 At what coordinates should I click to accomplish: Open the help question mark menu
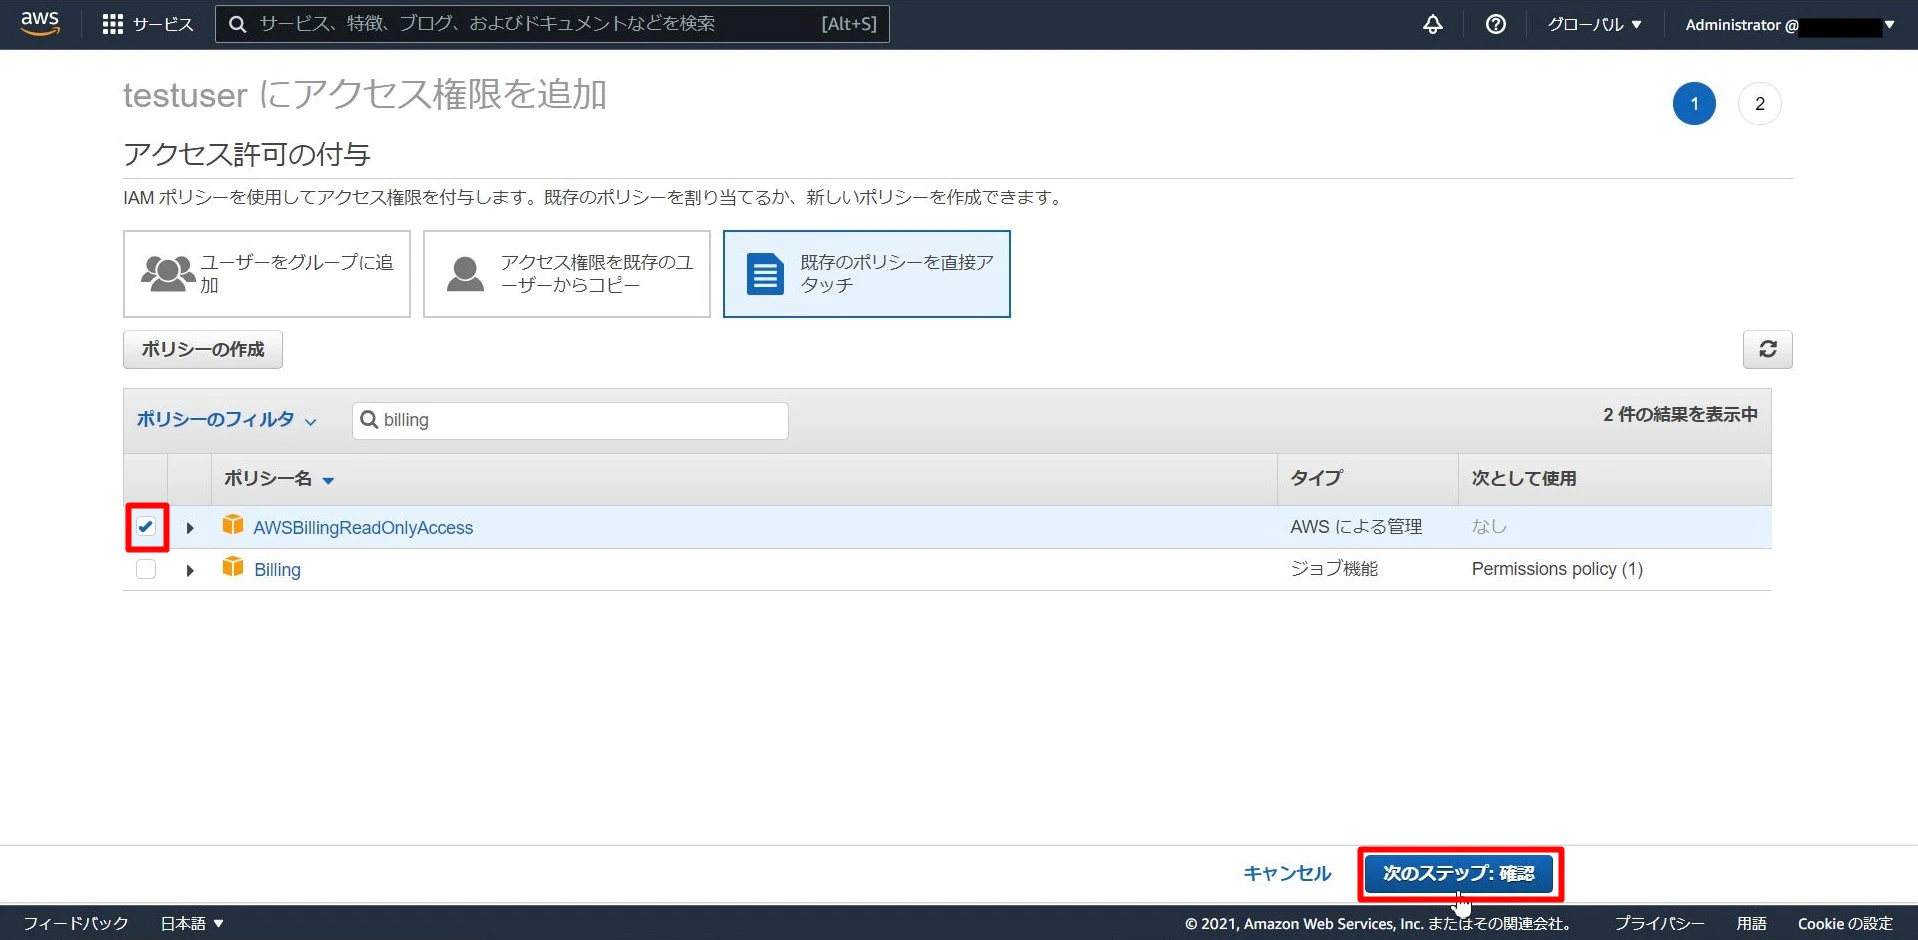point(1496,24)
